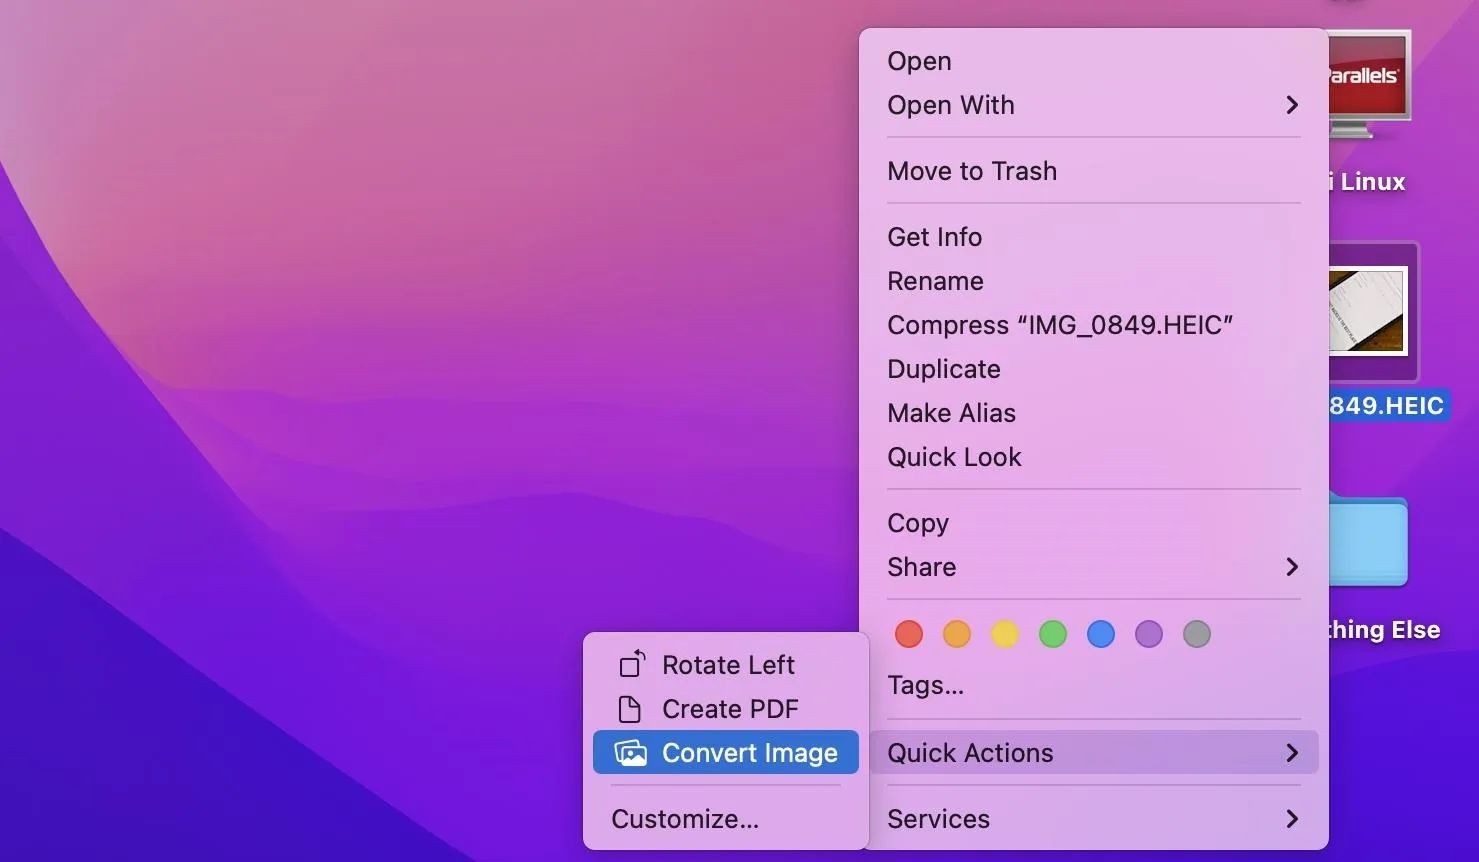
Task: Open the Services submenu
Action: point(1094,819)
